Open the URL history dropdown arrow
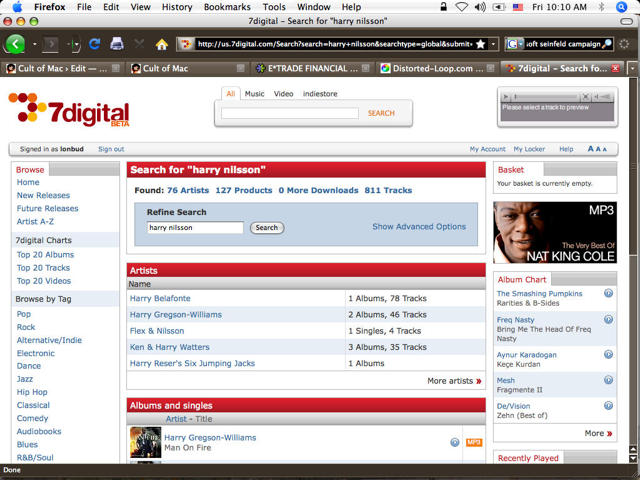The image size is (640, 480). [x=493, y=44]
